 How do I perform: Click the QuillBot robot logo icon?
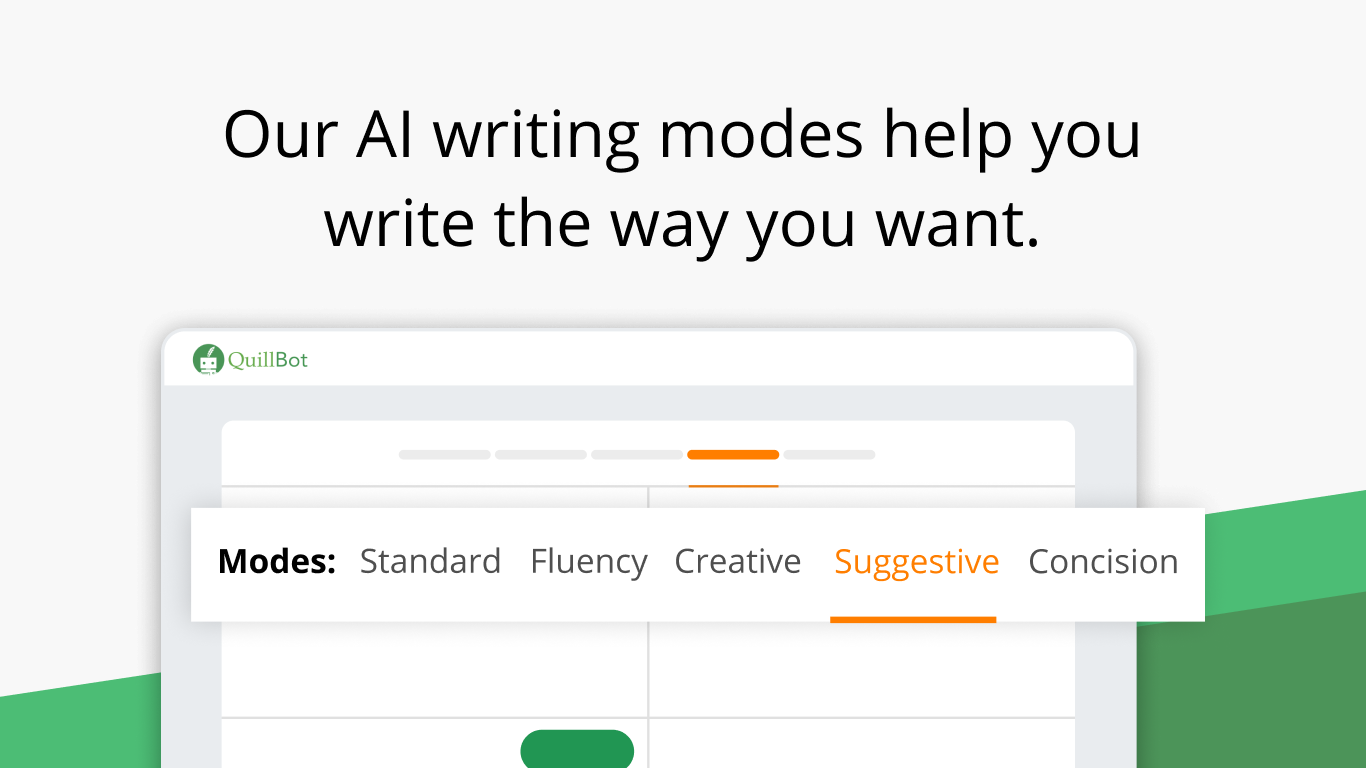[x=207, y=360]
